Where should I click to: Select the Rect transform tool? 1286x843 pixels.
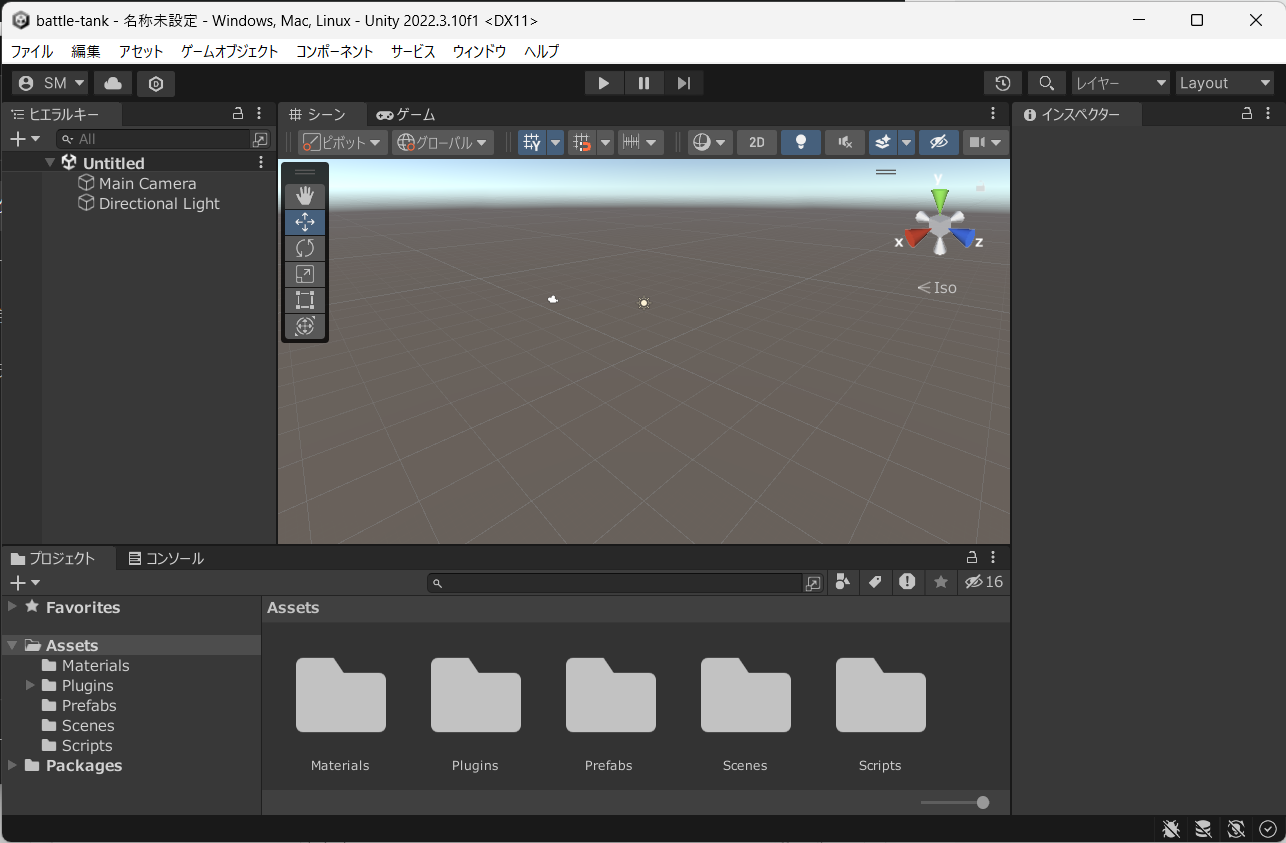305,300
